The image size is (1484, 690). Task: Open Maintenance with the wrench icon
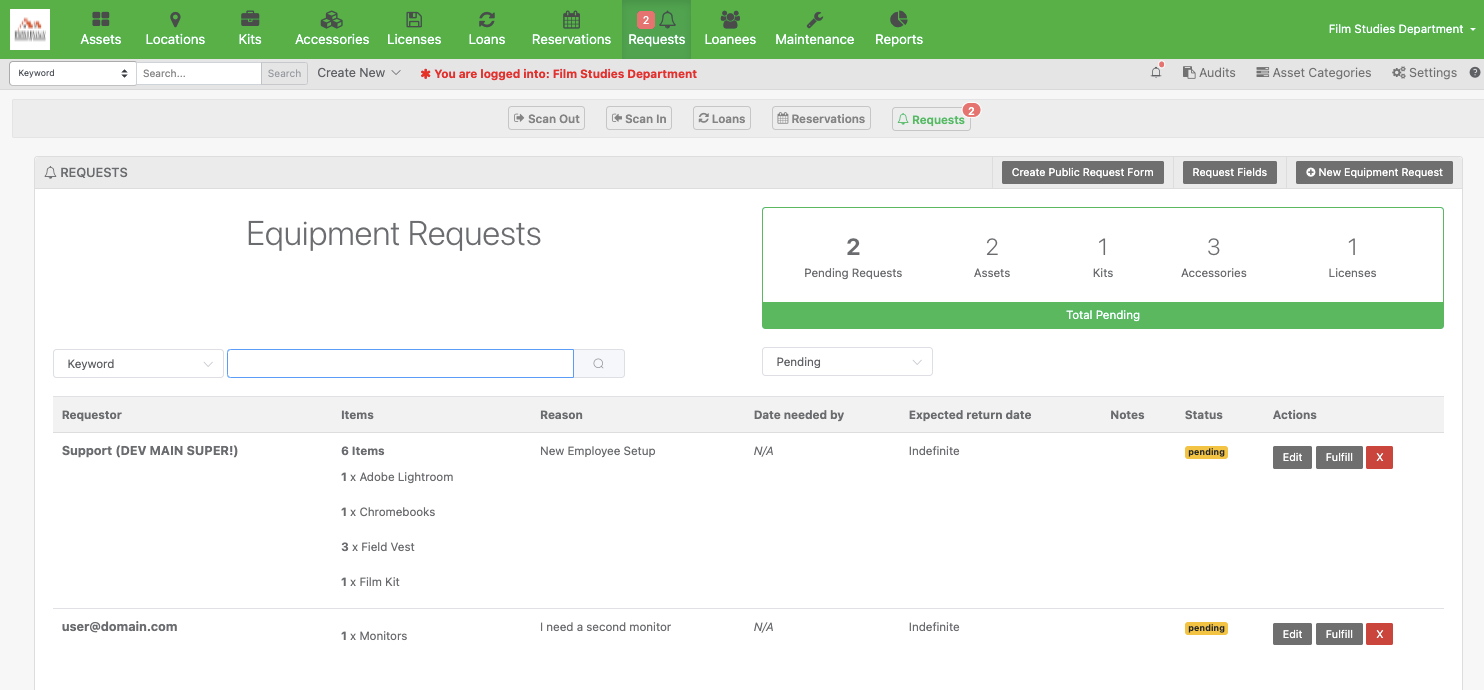[x=814, y=29]
